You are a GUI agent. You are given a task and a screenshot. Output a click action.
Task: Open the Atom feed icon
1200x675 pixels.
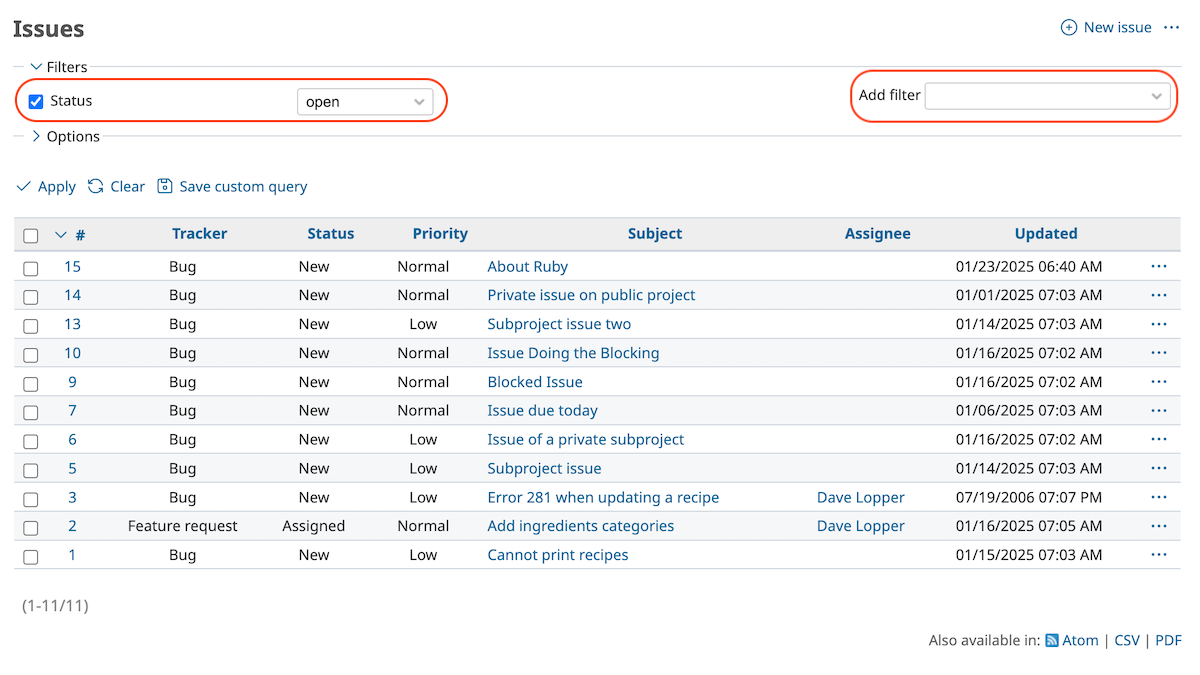pyautogui.click(x=1053, y=640)
